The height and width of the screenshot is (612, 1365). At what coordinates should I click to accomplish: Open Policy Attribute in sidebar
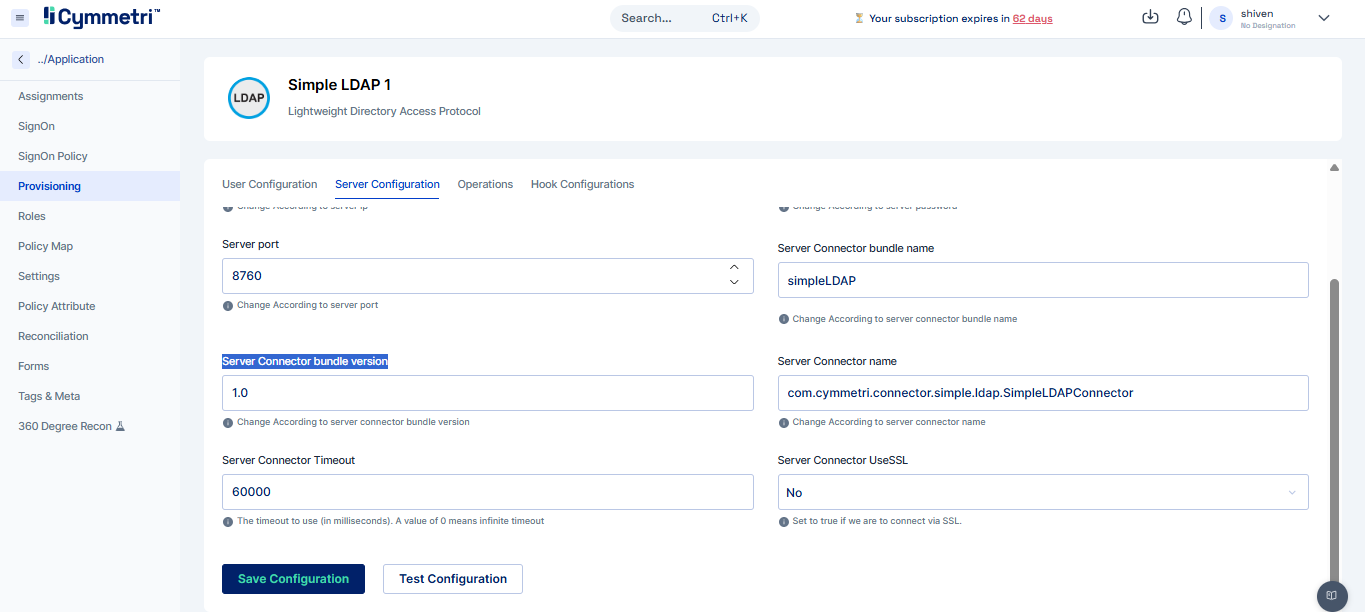click(90, 306)
